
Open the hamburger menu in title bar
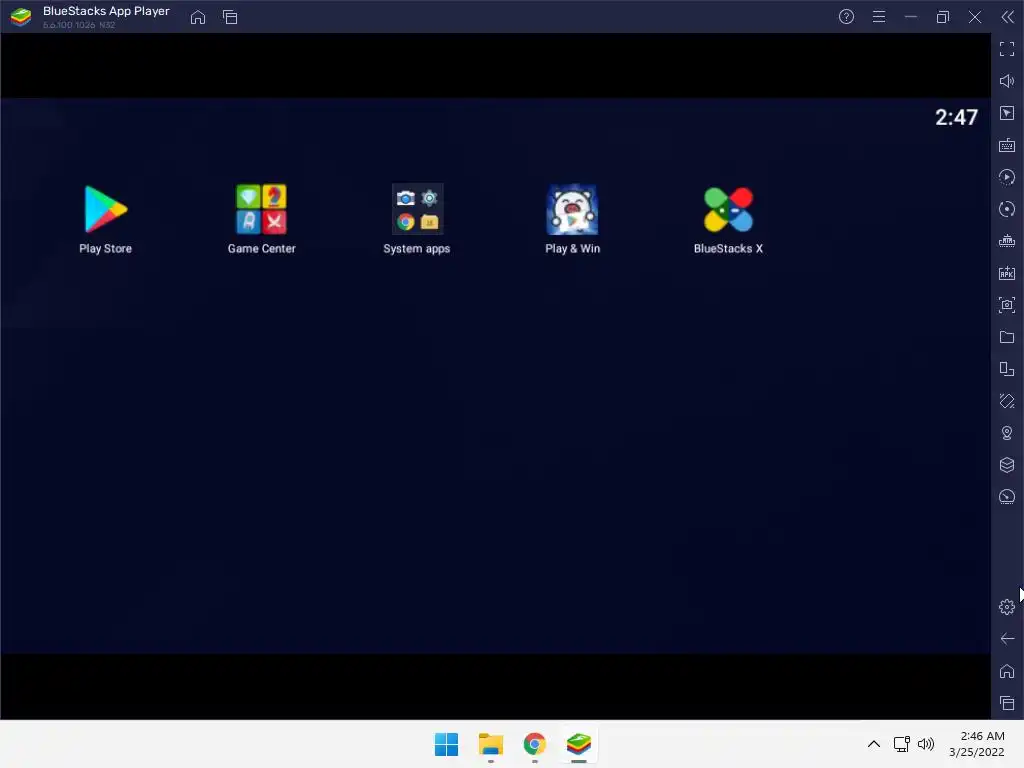(879, 17)
